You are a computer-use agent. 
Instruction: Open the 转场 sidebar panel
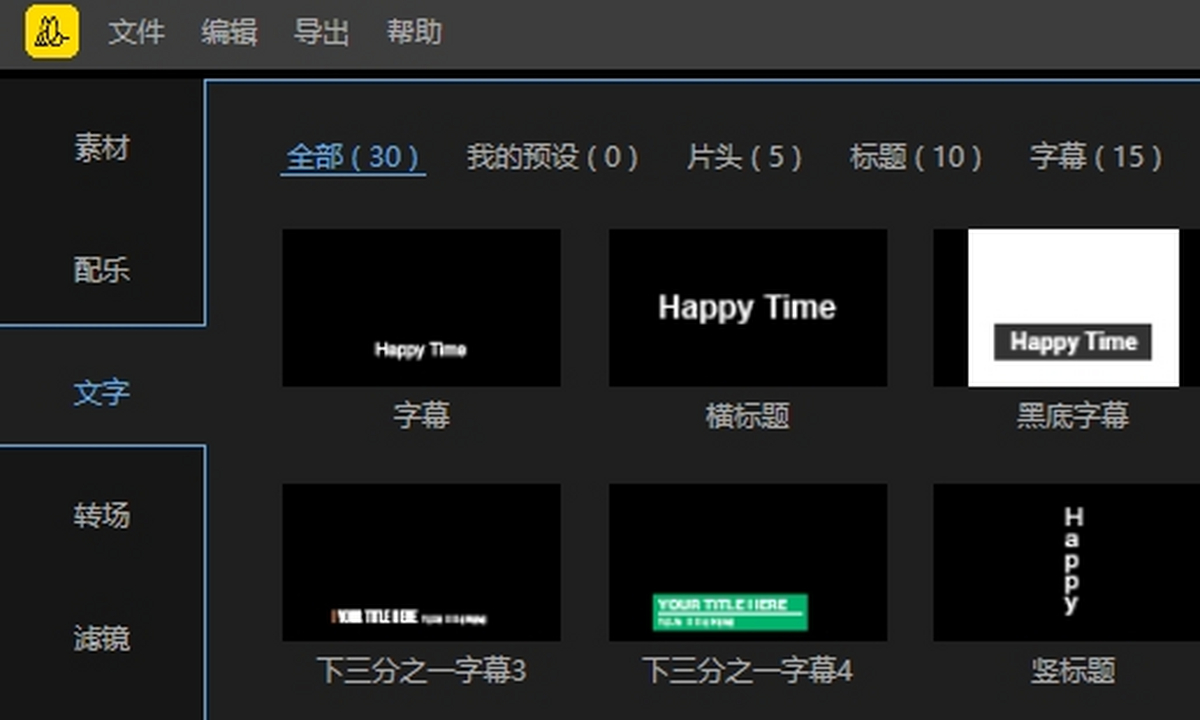(x=102, y=515)
